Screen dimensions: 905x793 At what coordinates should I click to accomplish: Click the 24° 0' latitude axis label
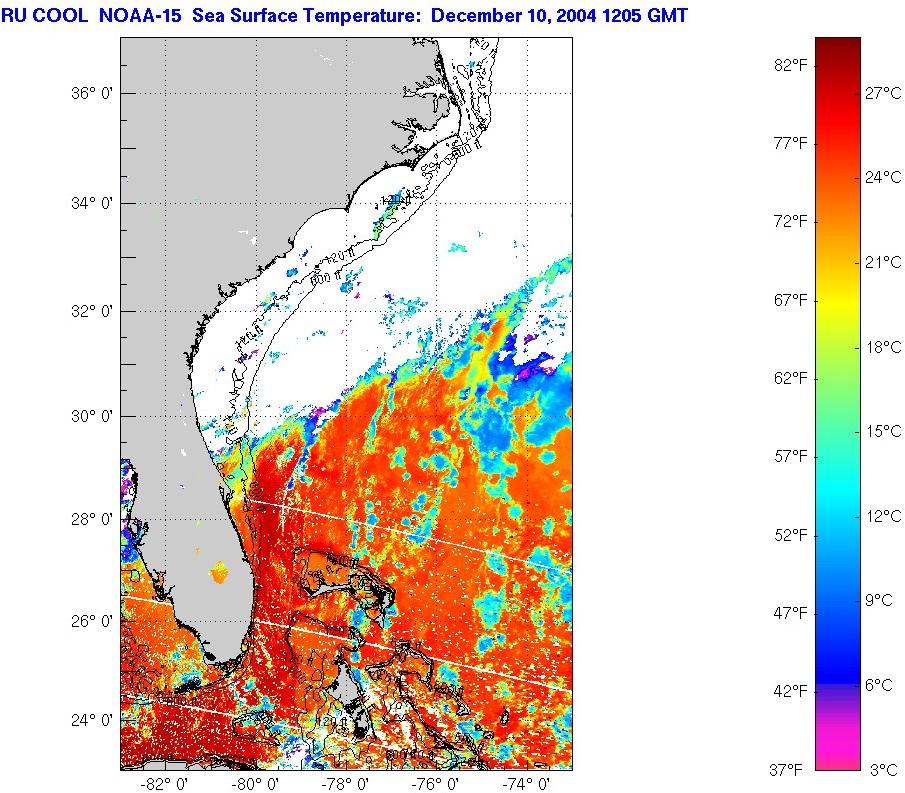(90, 719)
